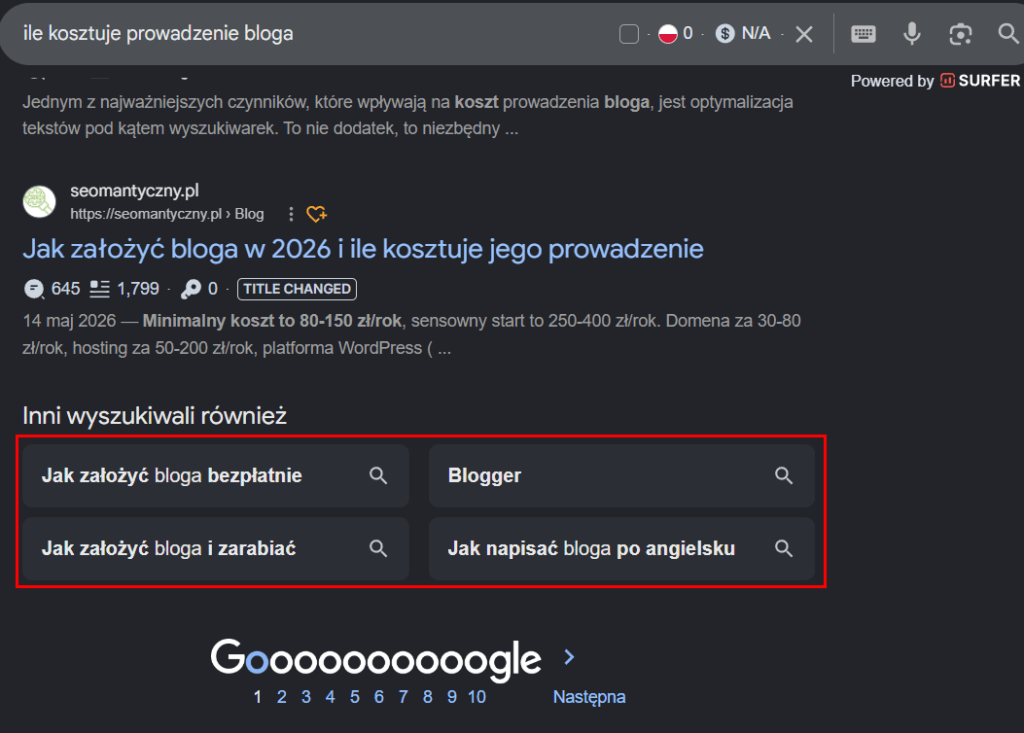Click the 'Następna' next page link

(589, 698)
